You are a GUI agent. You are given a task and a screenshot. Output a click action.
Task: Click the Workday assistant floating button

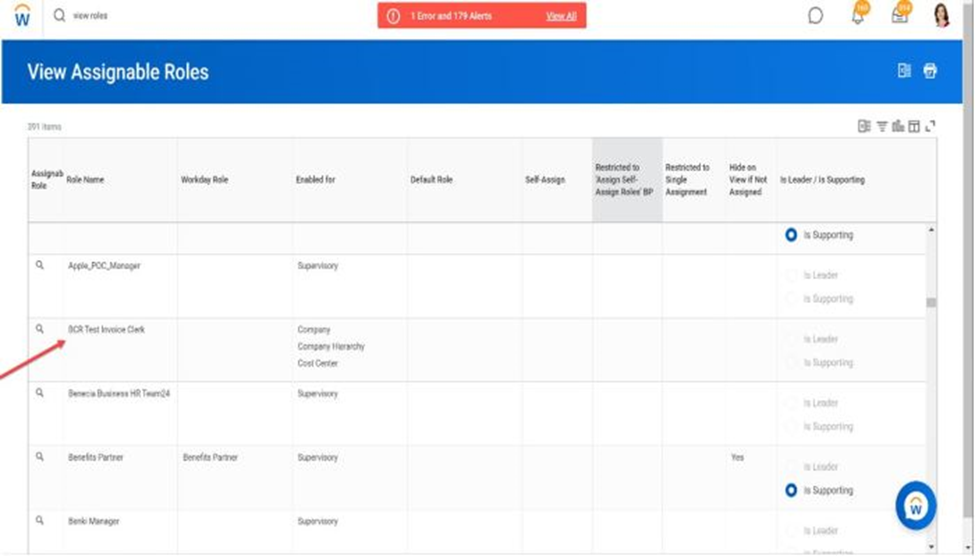915,505
